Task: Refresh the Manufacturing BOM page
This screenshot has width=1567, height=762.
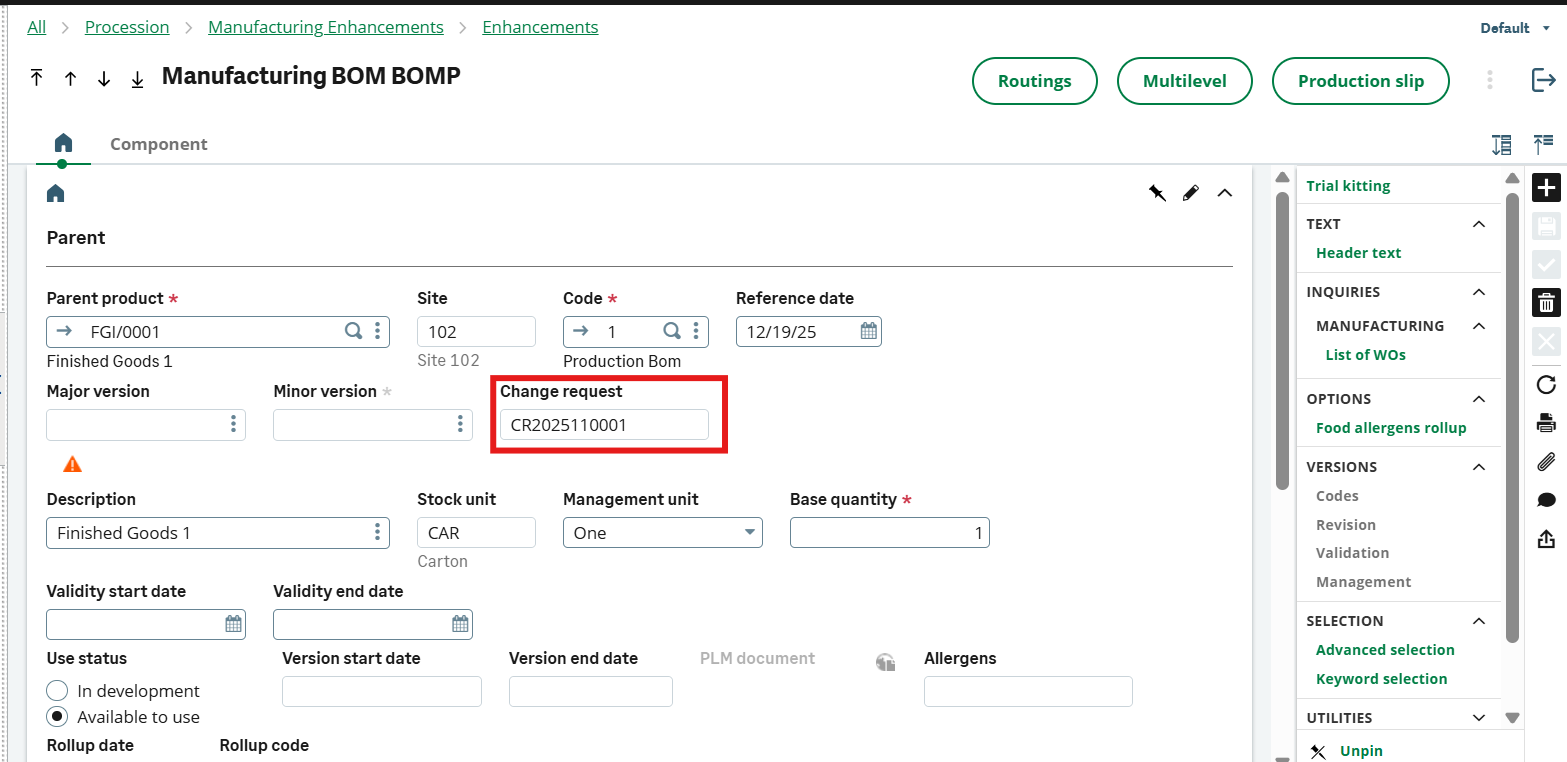Action: (1546, 384)
